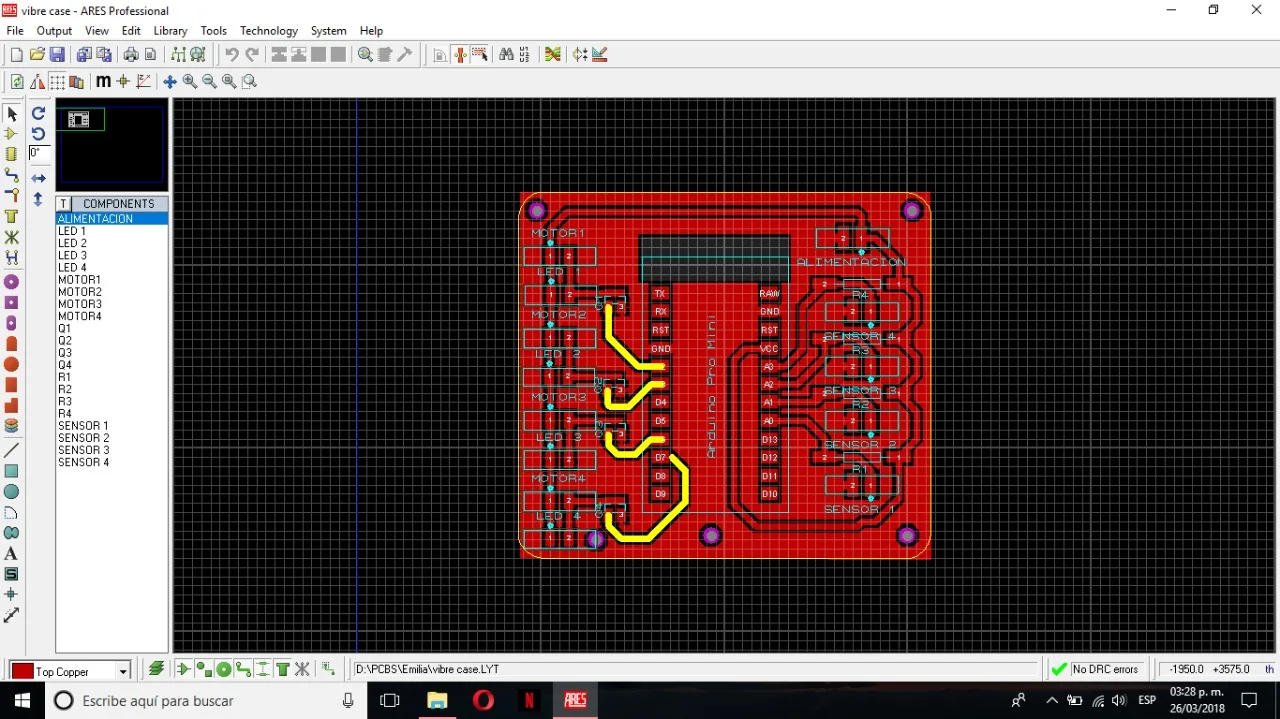Click the New Layout icon
1280x719 pixels.
click(16, 55)
